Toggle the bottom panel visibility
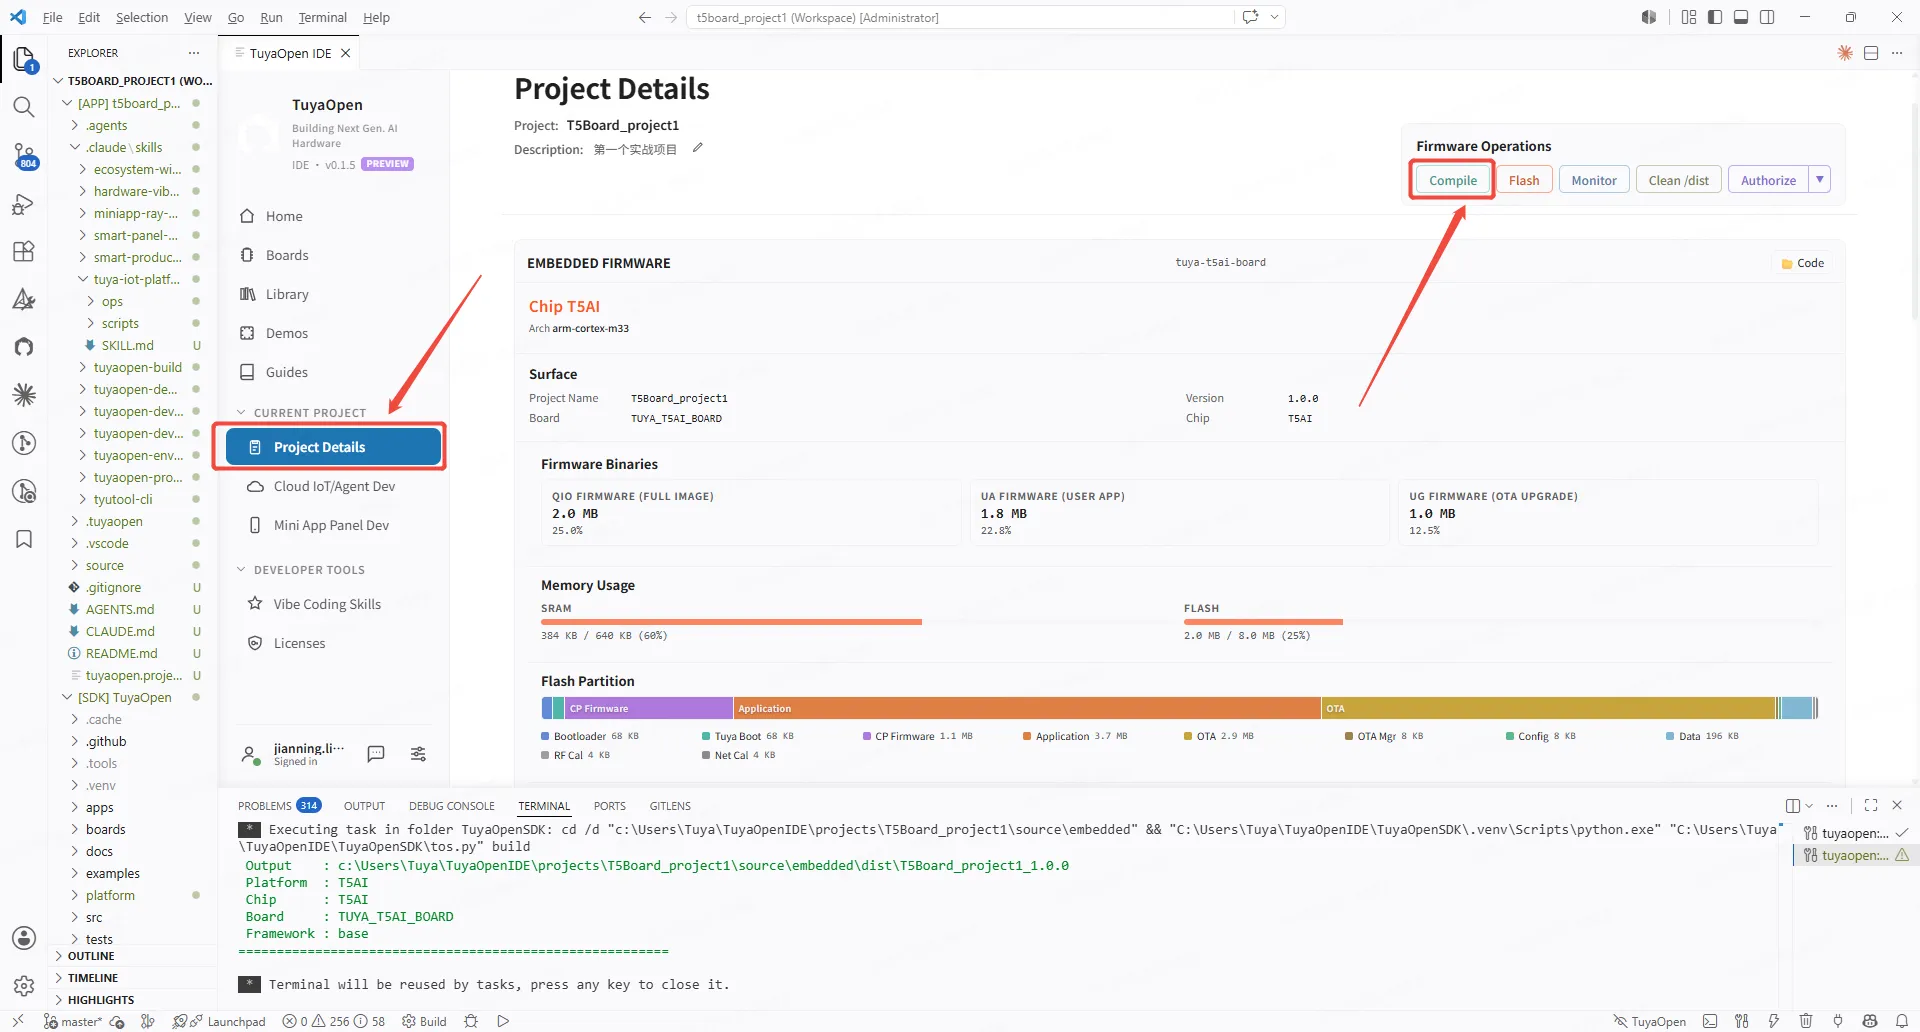The width and height of the screenshot is (1920, 1032). [x=1741, y=17]
